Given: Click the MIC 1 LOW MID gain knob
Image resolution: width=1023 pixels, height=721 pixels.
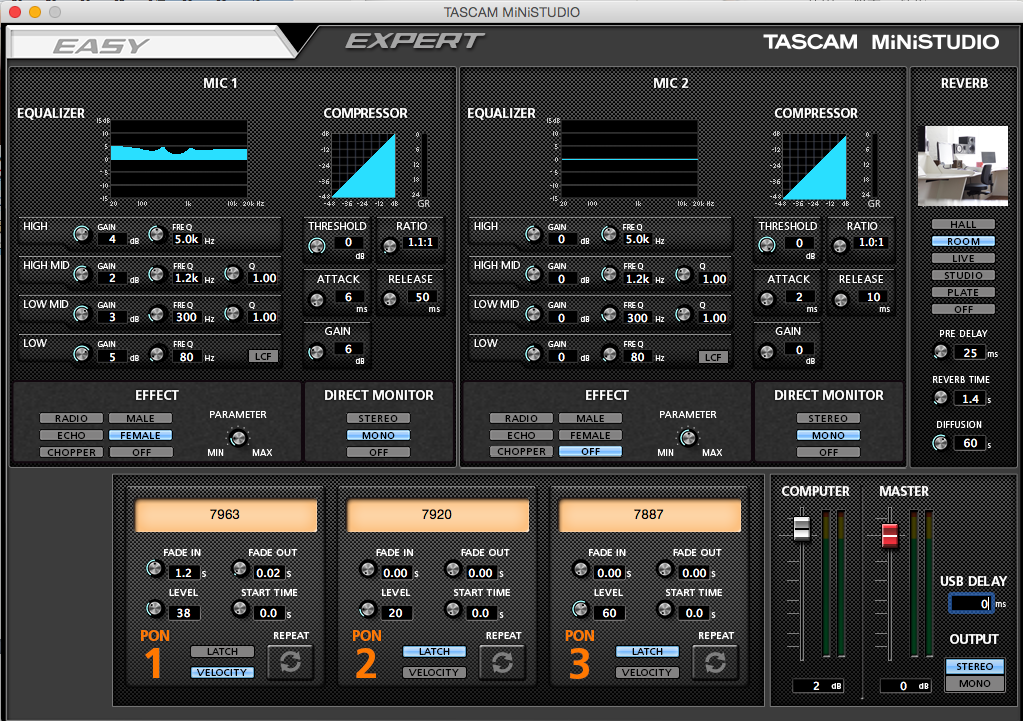Looking at the screenshot, I should [82, 314].
